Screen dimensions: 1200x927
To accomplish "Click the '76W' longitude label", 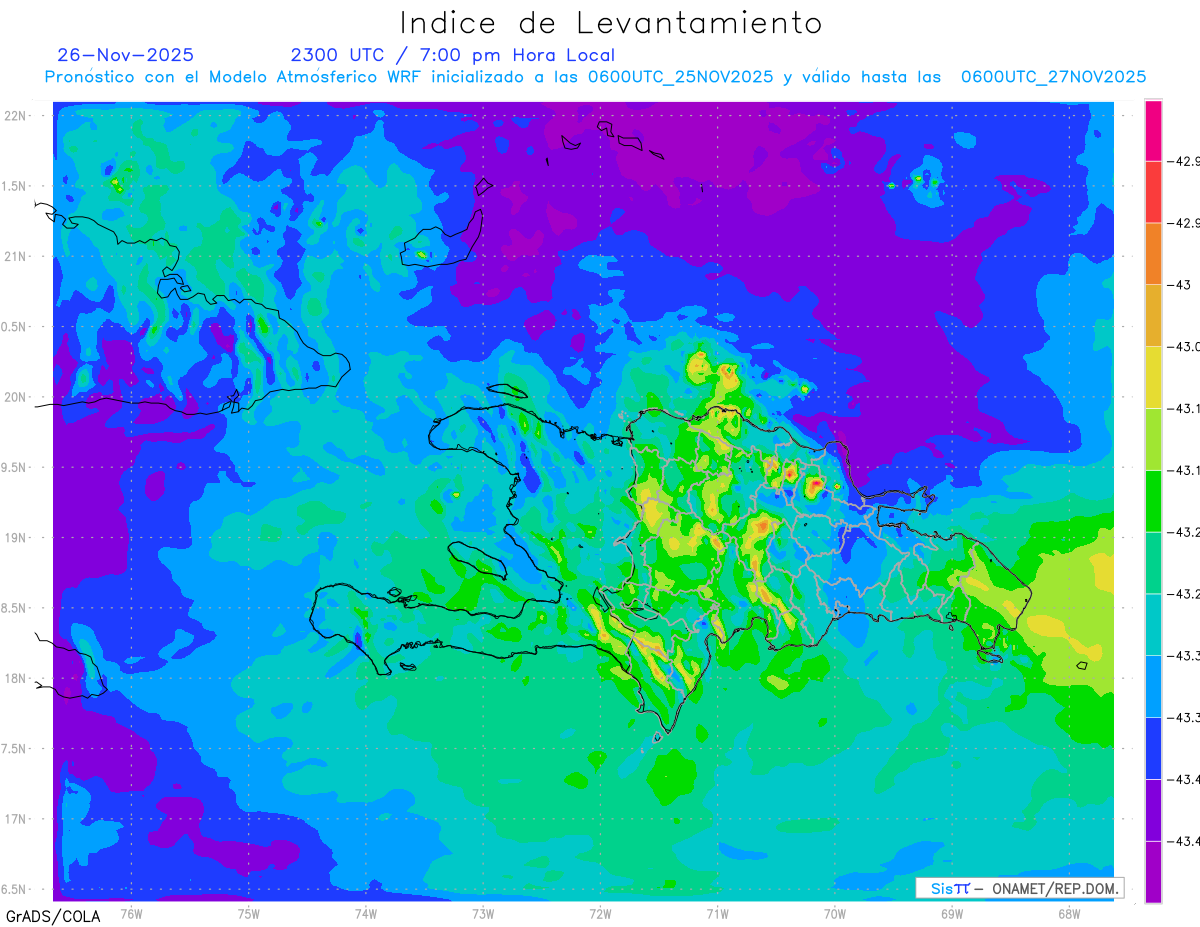I will pos(131,914).
